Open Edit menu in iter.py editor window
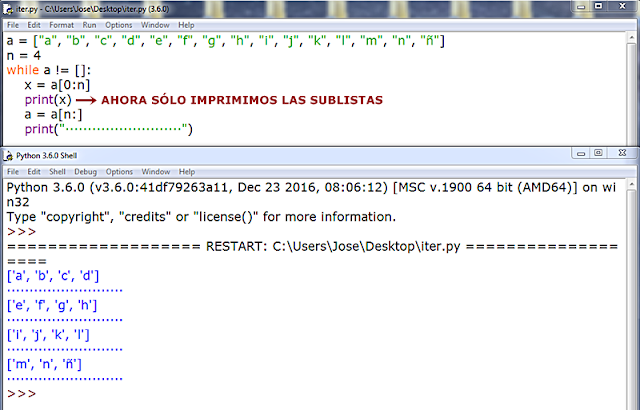 coord(33,25)
